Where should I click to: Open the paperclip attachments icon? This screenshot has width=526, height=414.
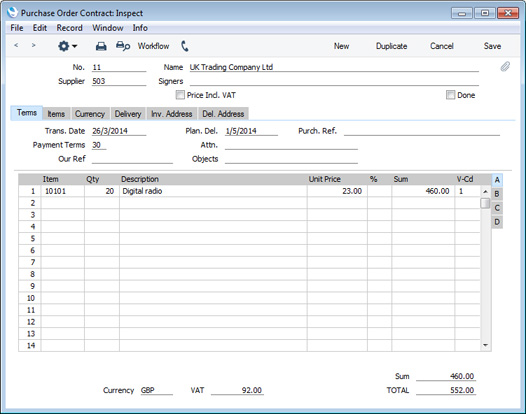[505, 66]
